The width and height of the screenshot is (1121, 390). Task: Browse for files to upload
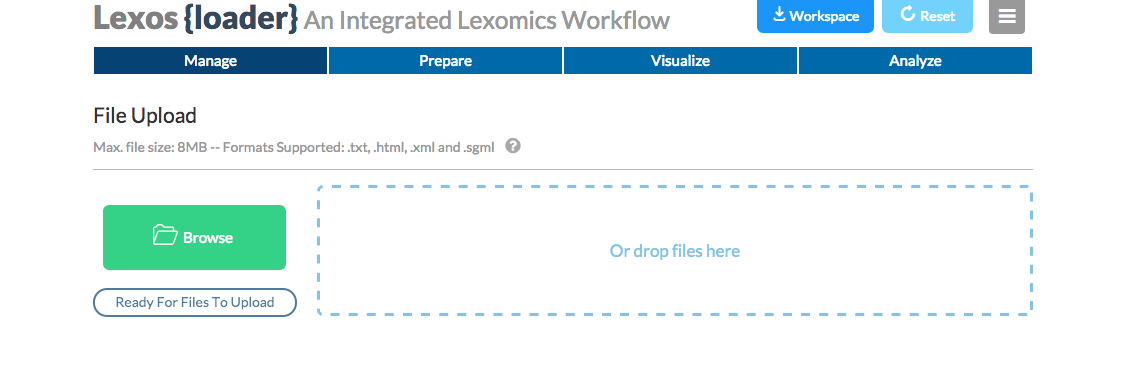(x=194, y=237)
